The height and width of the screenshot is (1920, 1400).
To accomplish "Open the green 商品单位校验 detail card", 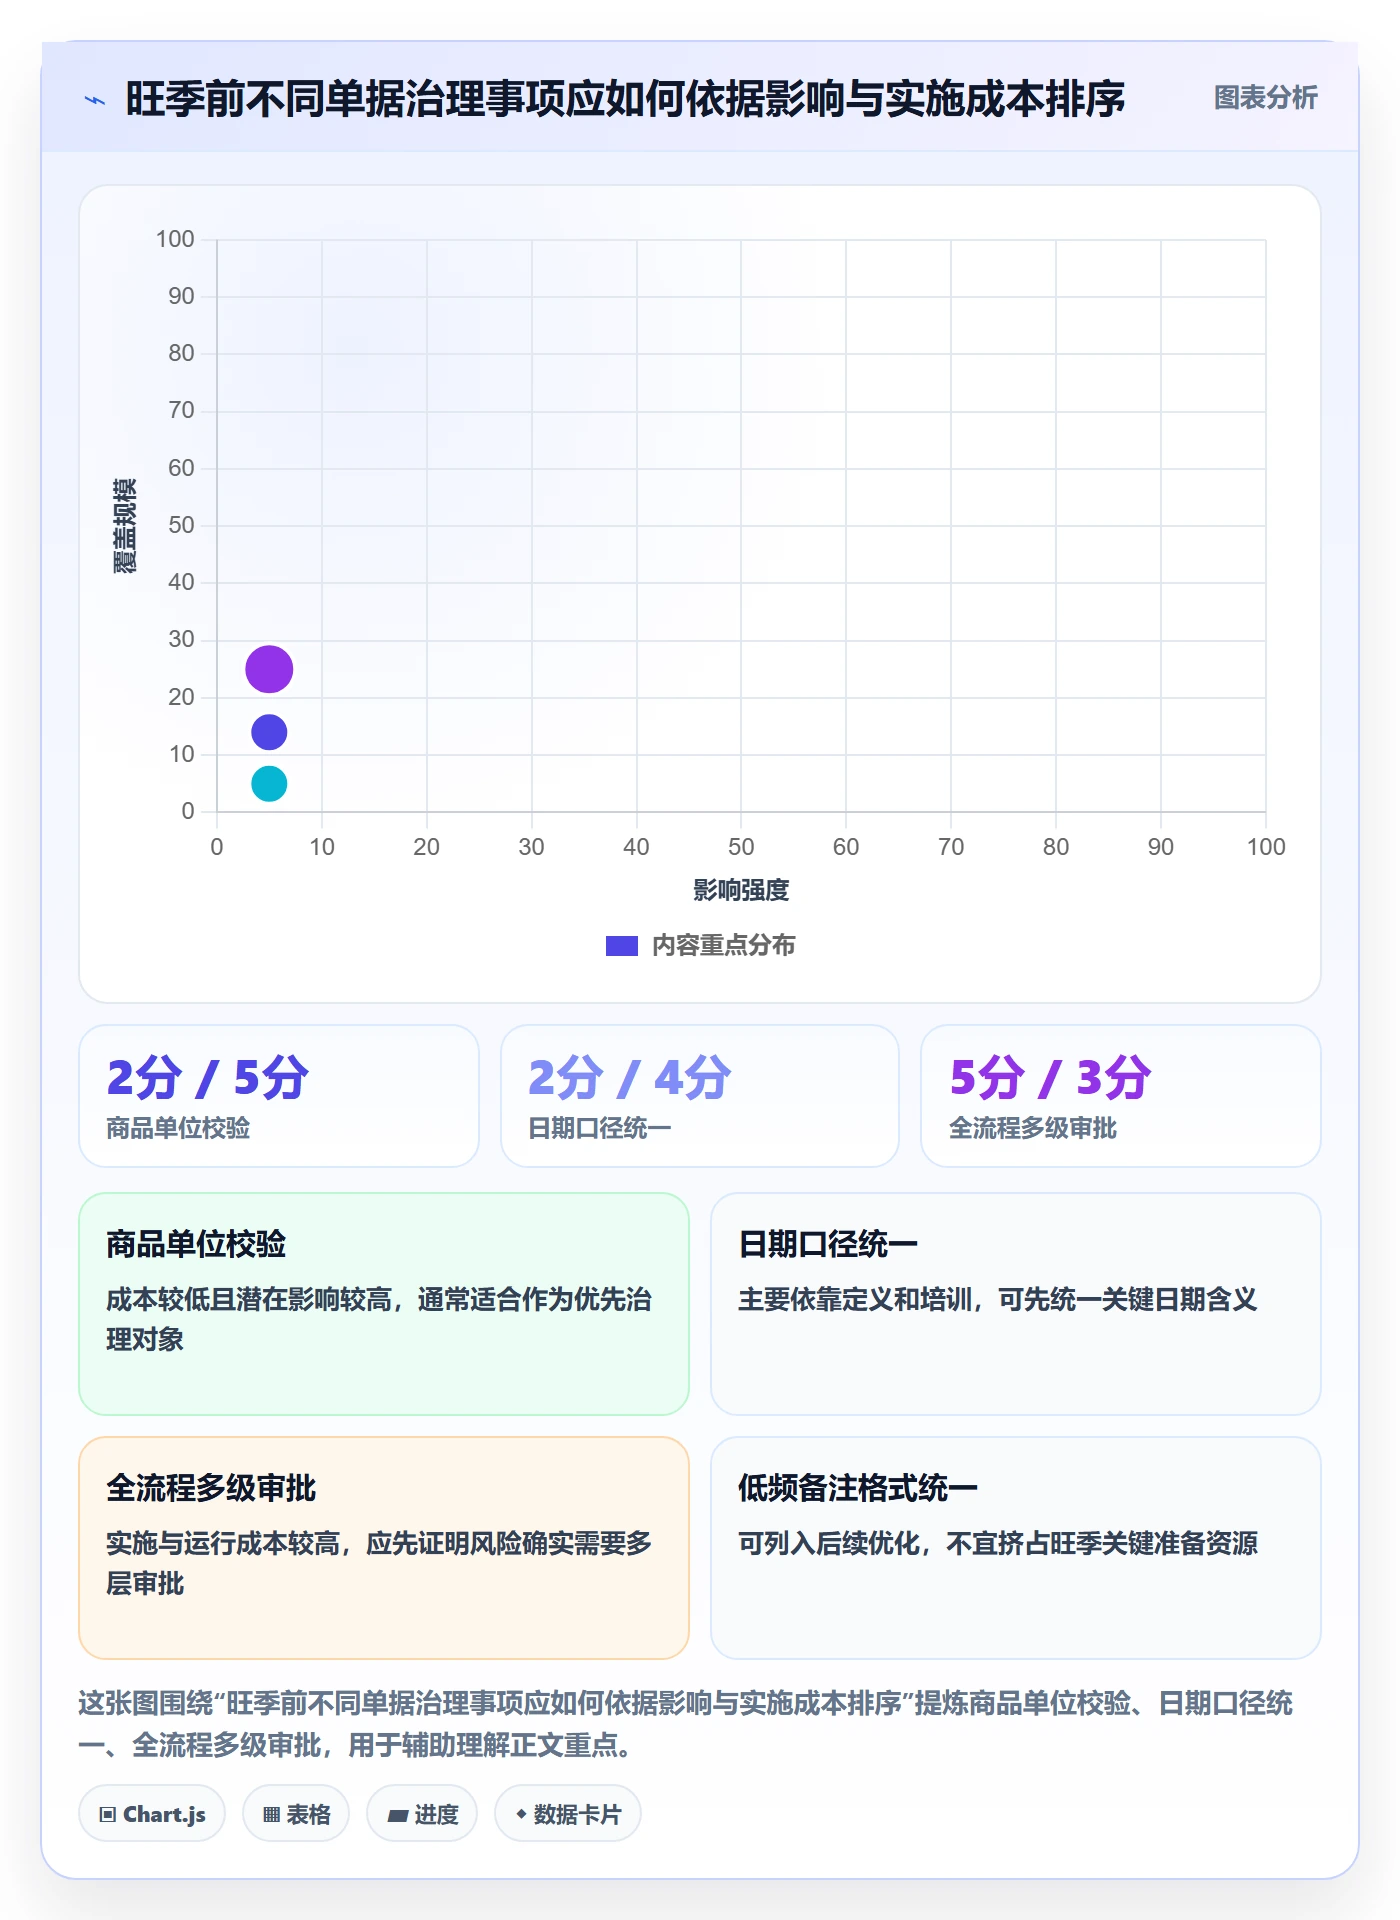I will [384, 1304].
